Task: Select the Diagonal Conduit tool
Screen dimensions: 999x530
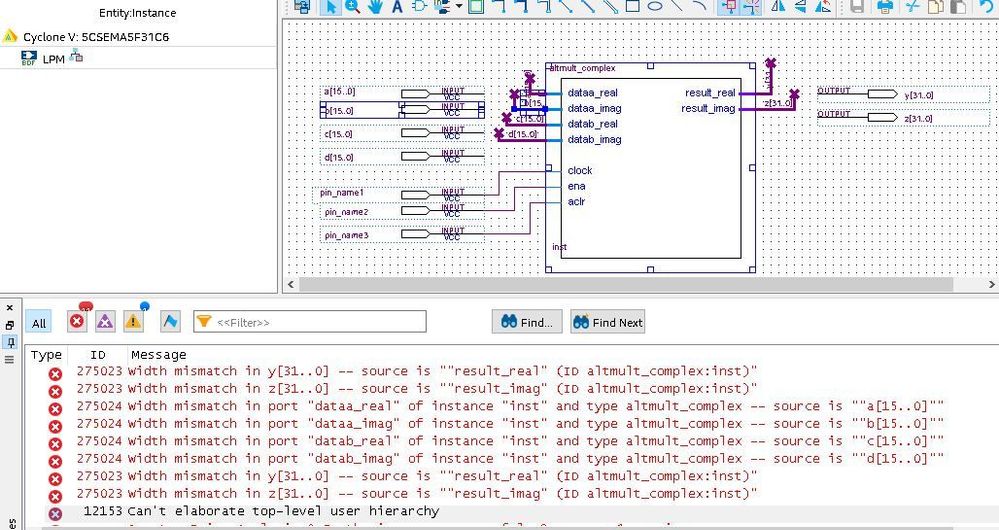Action: 610,6
